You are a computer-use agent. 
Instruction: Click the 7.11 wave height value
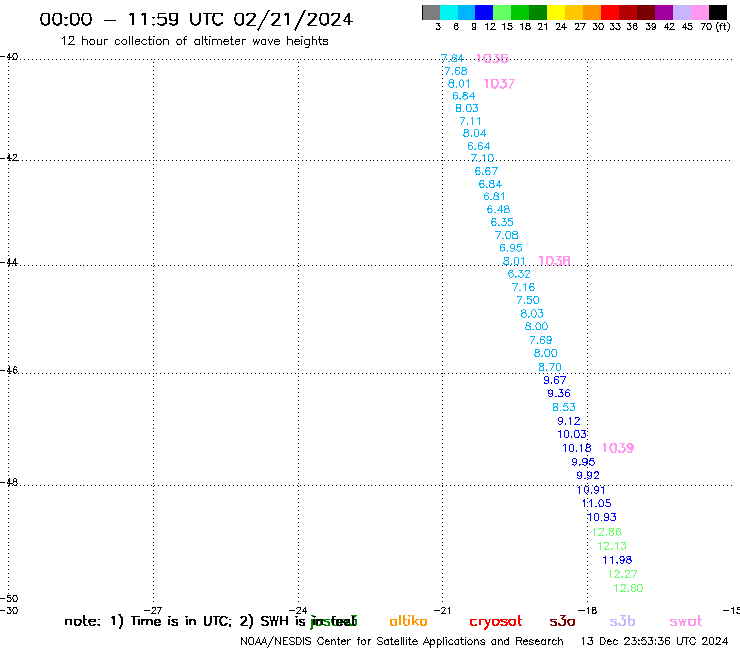click(x=470, y=121)
